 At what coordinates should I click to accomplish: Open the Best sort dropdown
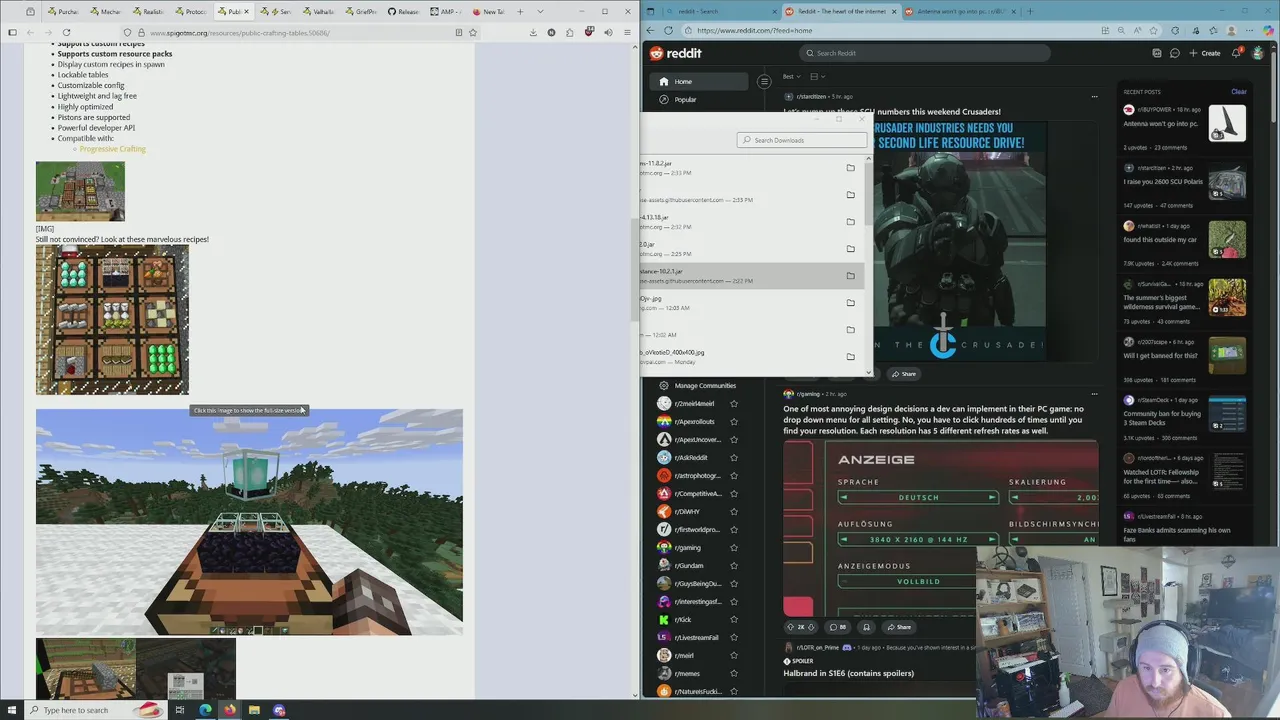click(791, 76)
